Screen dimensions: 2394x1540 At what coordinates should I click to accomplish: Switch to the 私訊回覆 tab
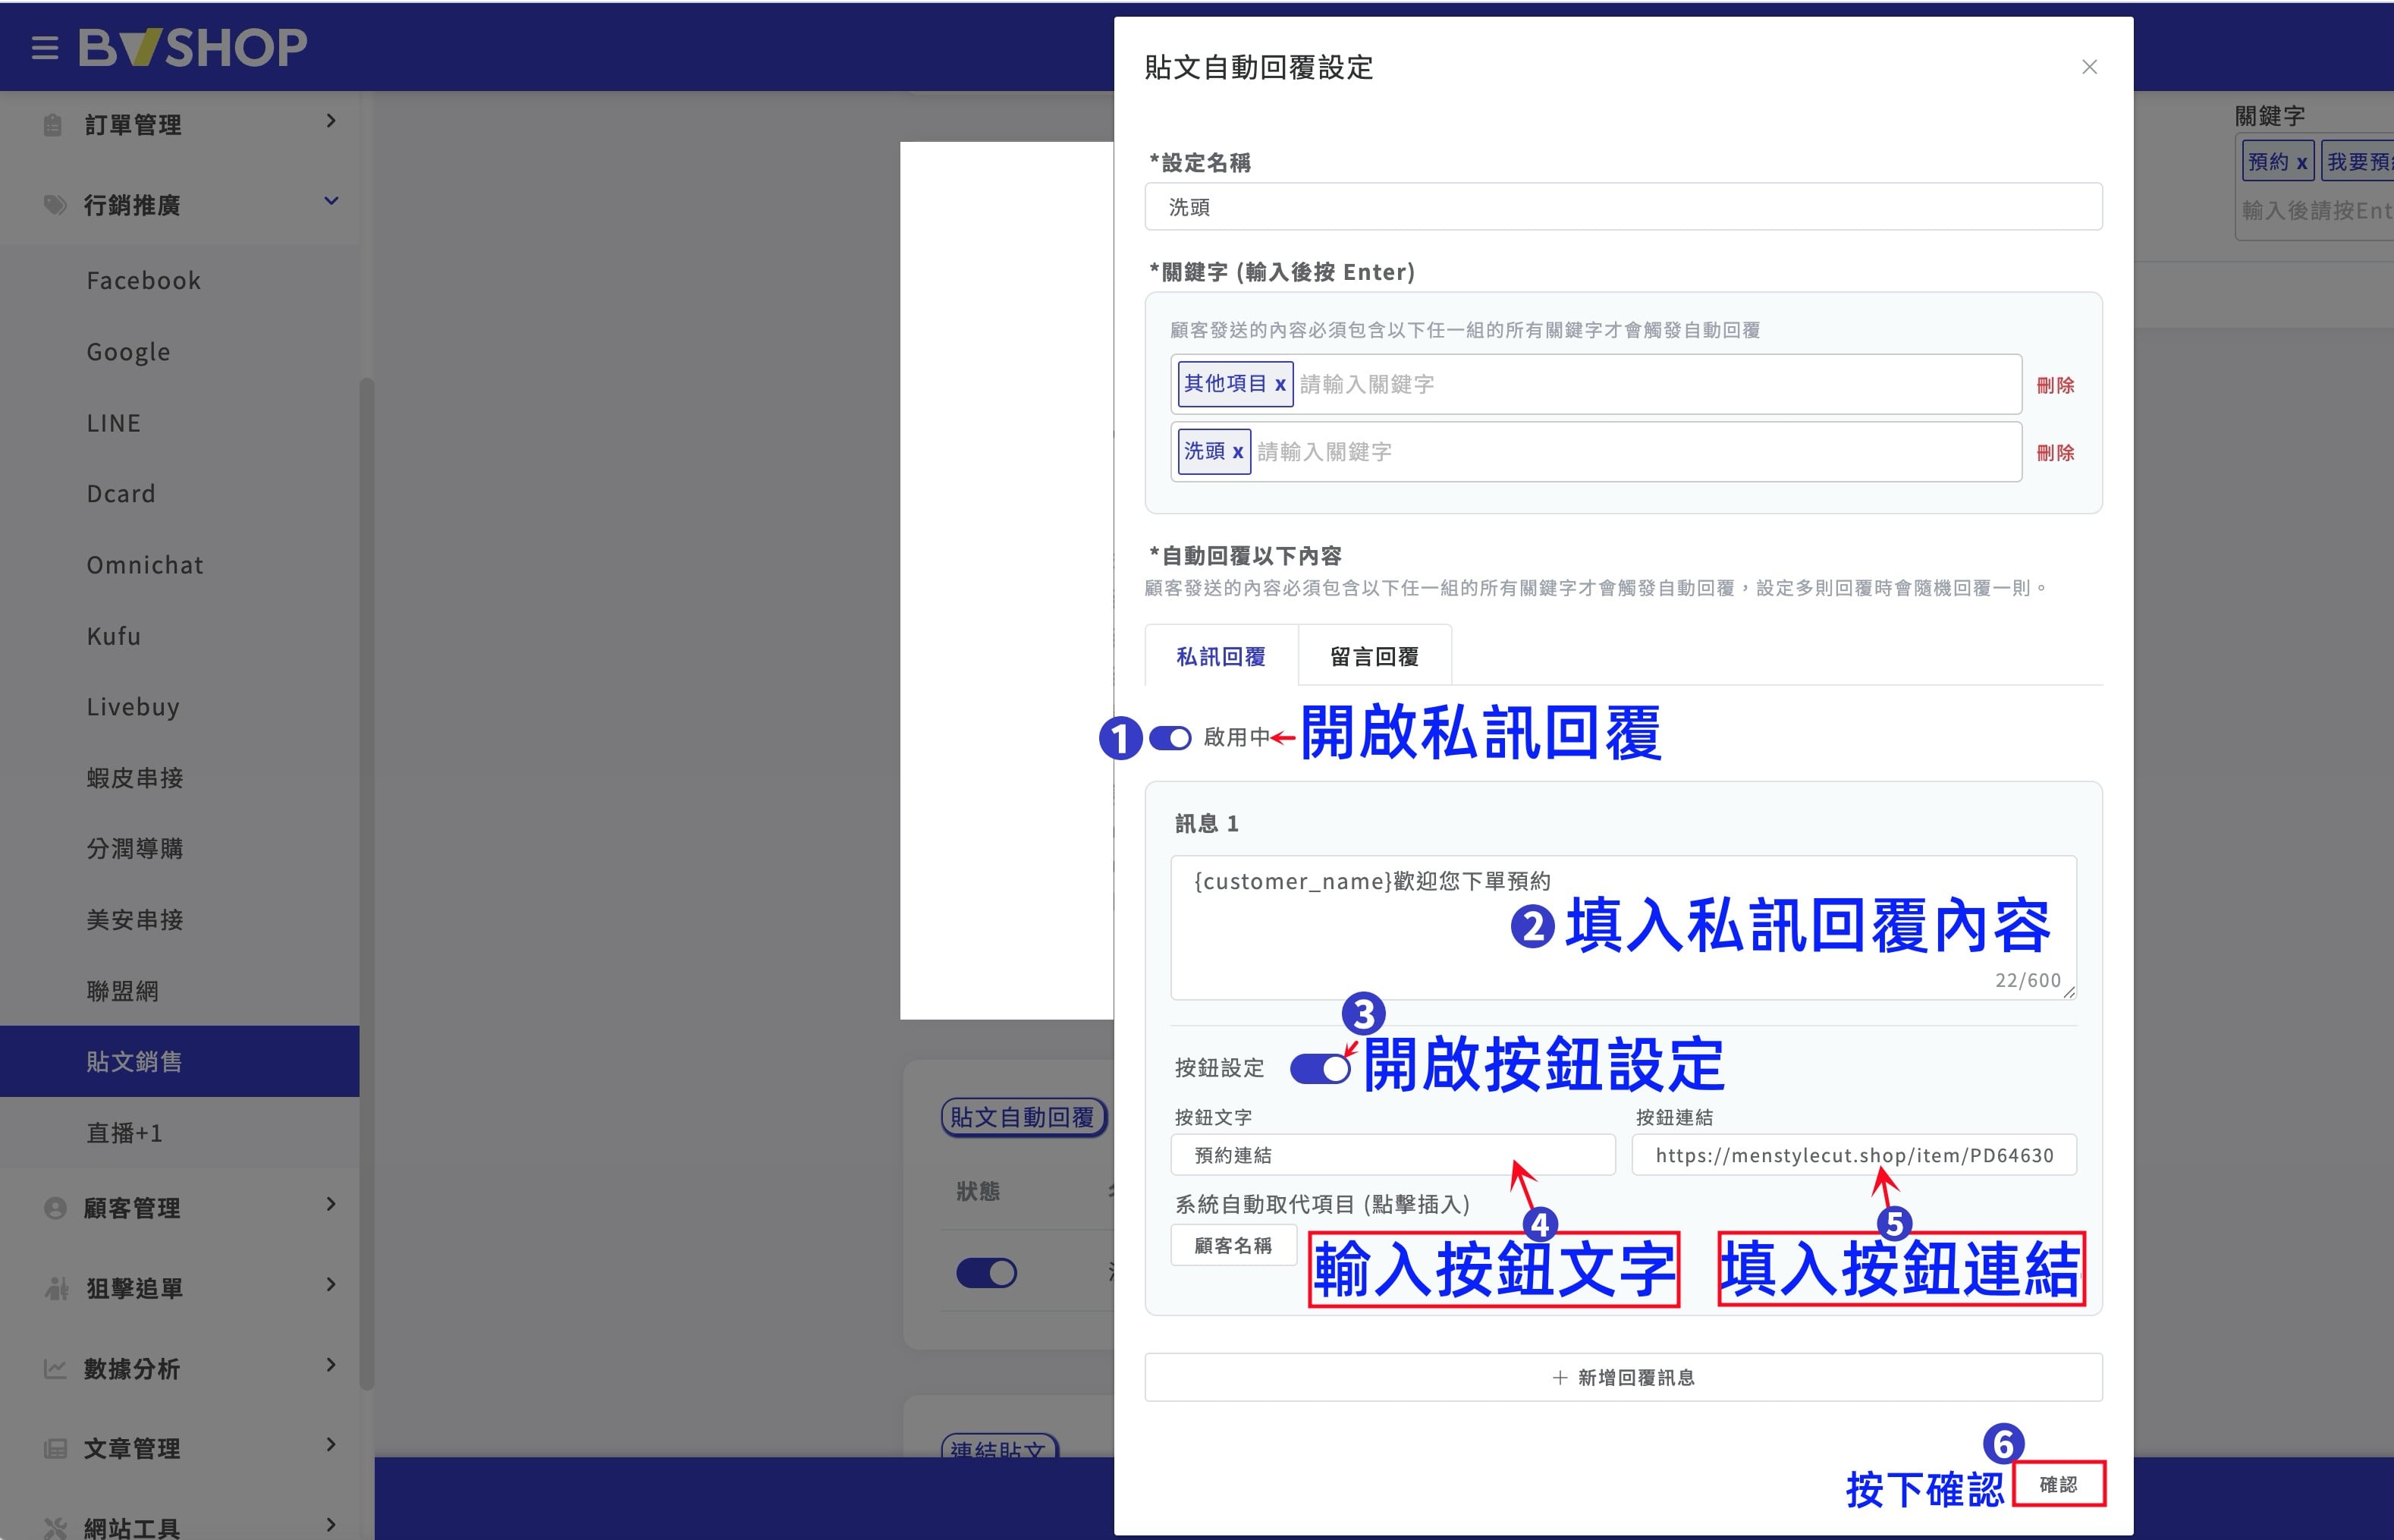pyautogui.click(x=1221, y=656)
